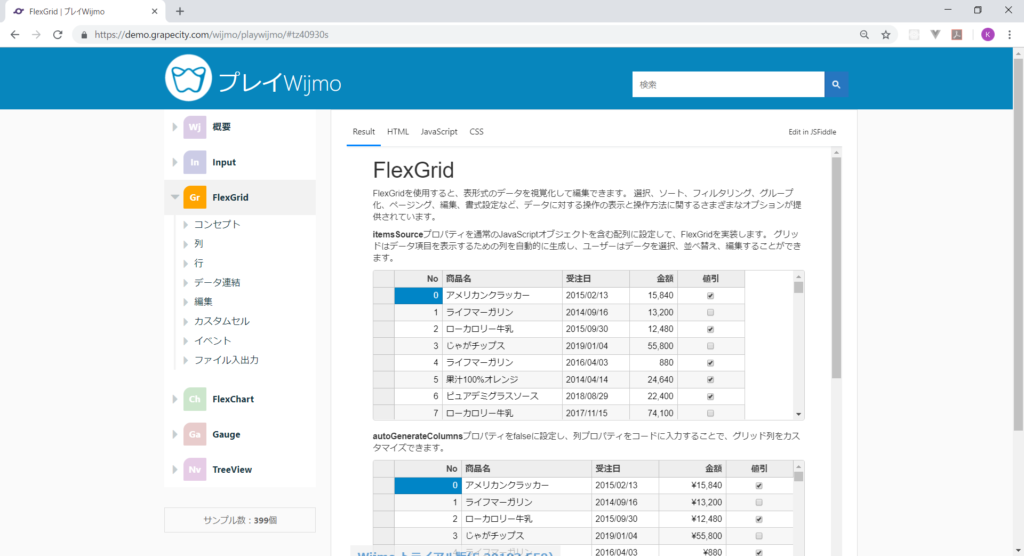Switch to the CSS tab
This screenshot has width=1024, height=556.
coord(477,132)
